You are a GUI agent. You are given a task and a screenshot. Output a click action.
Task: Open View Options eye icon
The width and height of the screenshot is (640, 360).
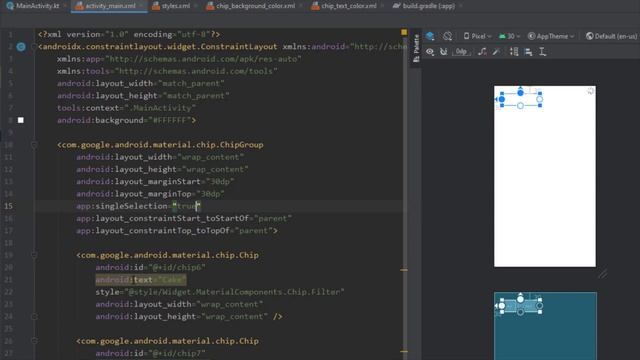pos(430,52)
